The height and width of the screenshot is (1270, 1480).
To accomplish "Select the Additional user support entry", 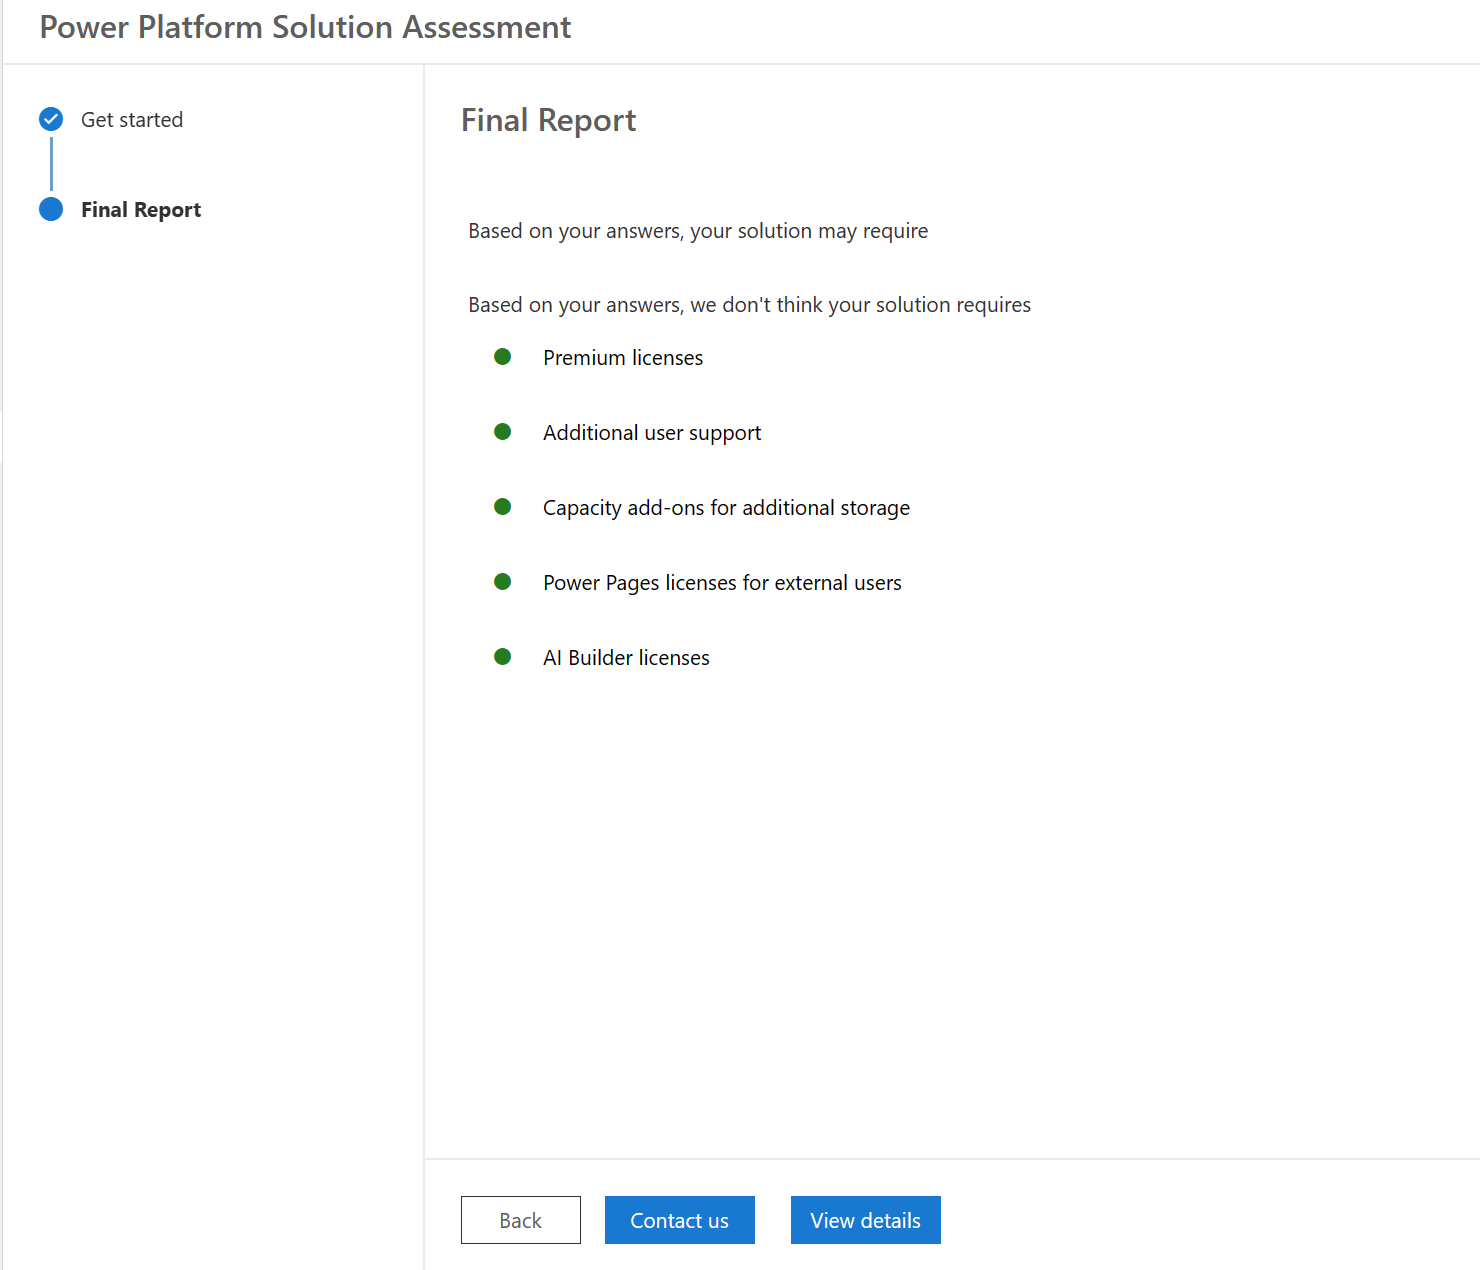I will pyautogui.click(x=651, y=432).
